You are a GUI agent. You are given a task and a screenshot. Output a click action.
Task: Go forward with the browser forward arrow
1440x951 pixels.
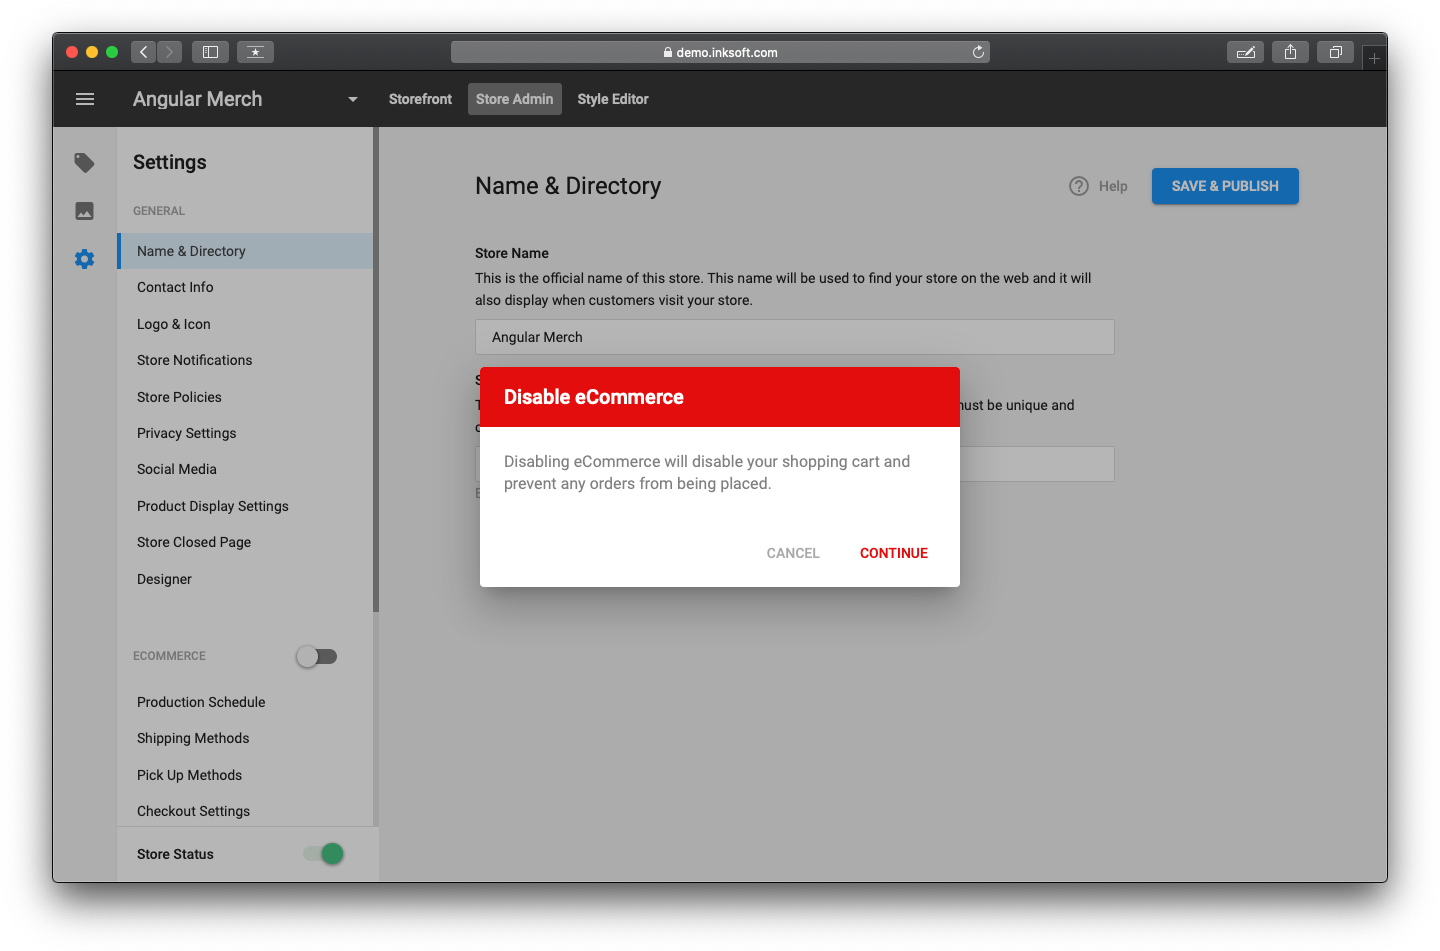tap(170, 52)
